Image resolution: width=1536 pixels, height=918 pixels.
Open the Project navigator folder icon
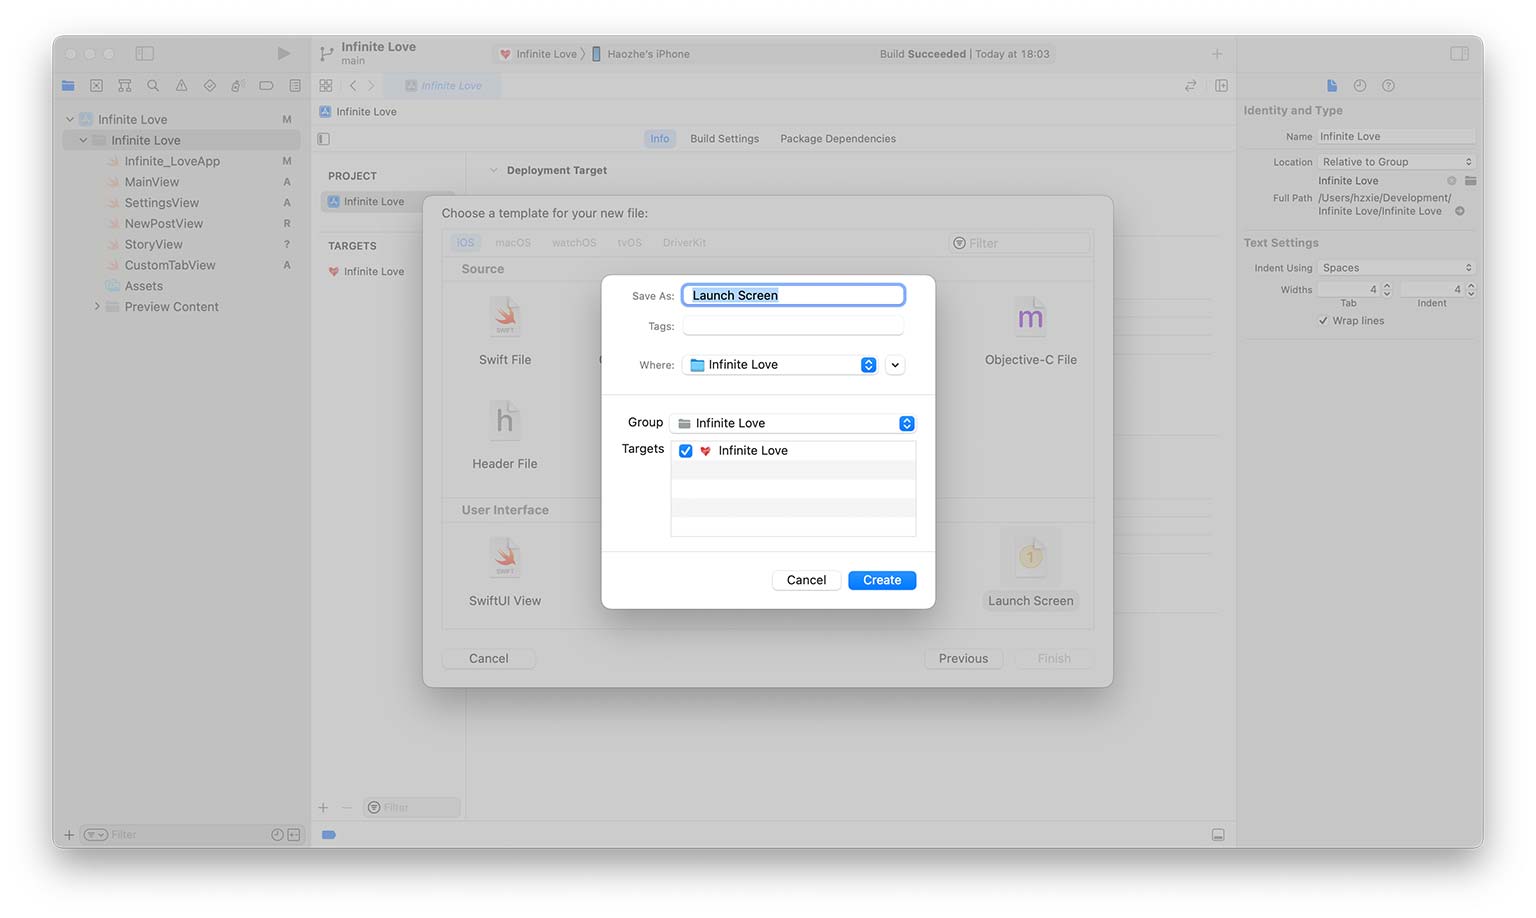coord(68,86)
